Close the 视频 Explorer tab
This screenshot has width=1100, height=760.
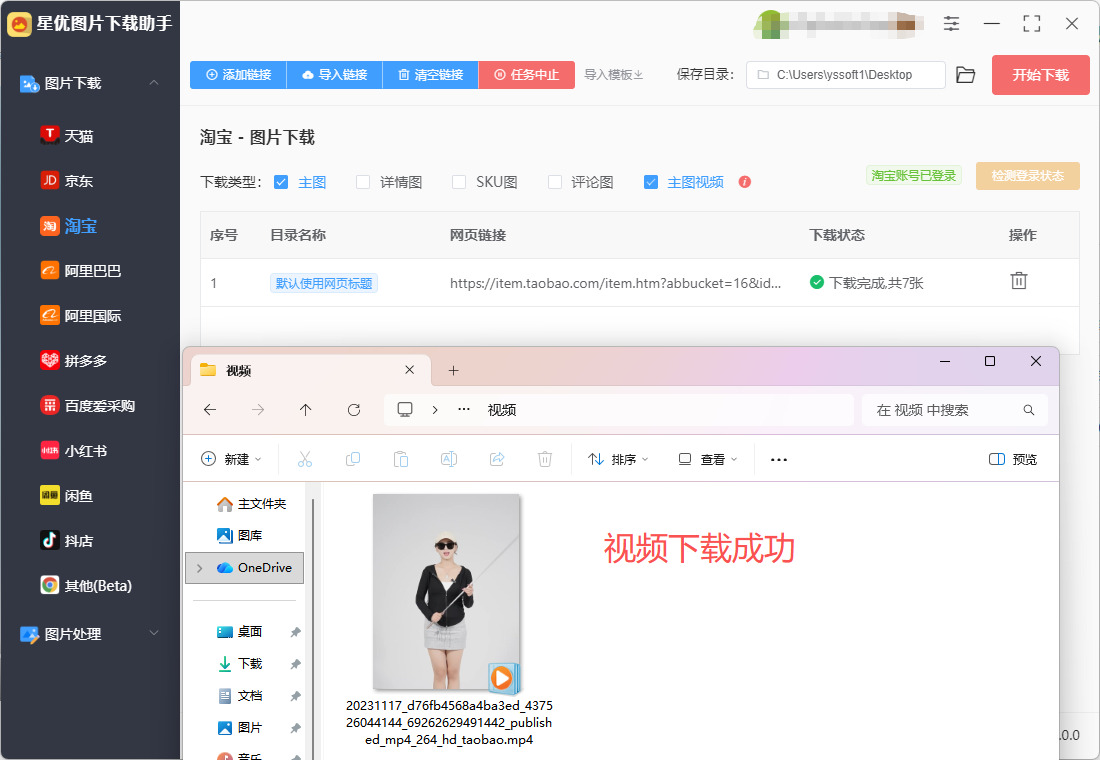[x=410, y=369]
